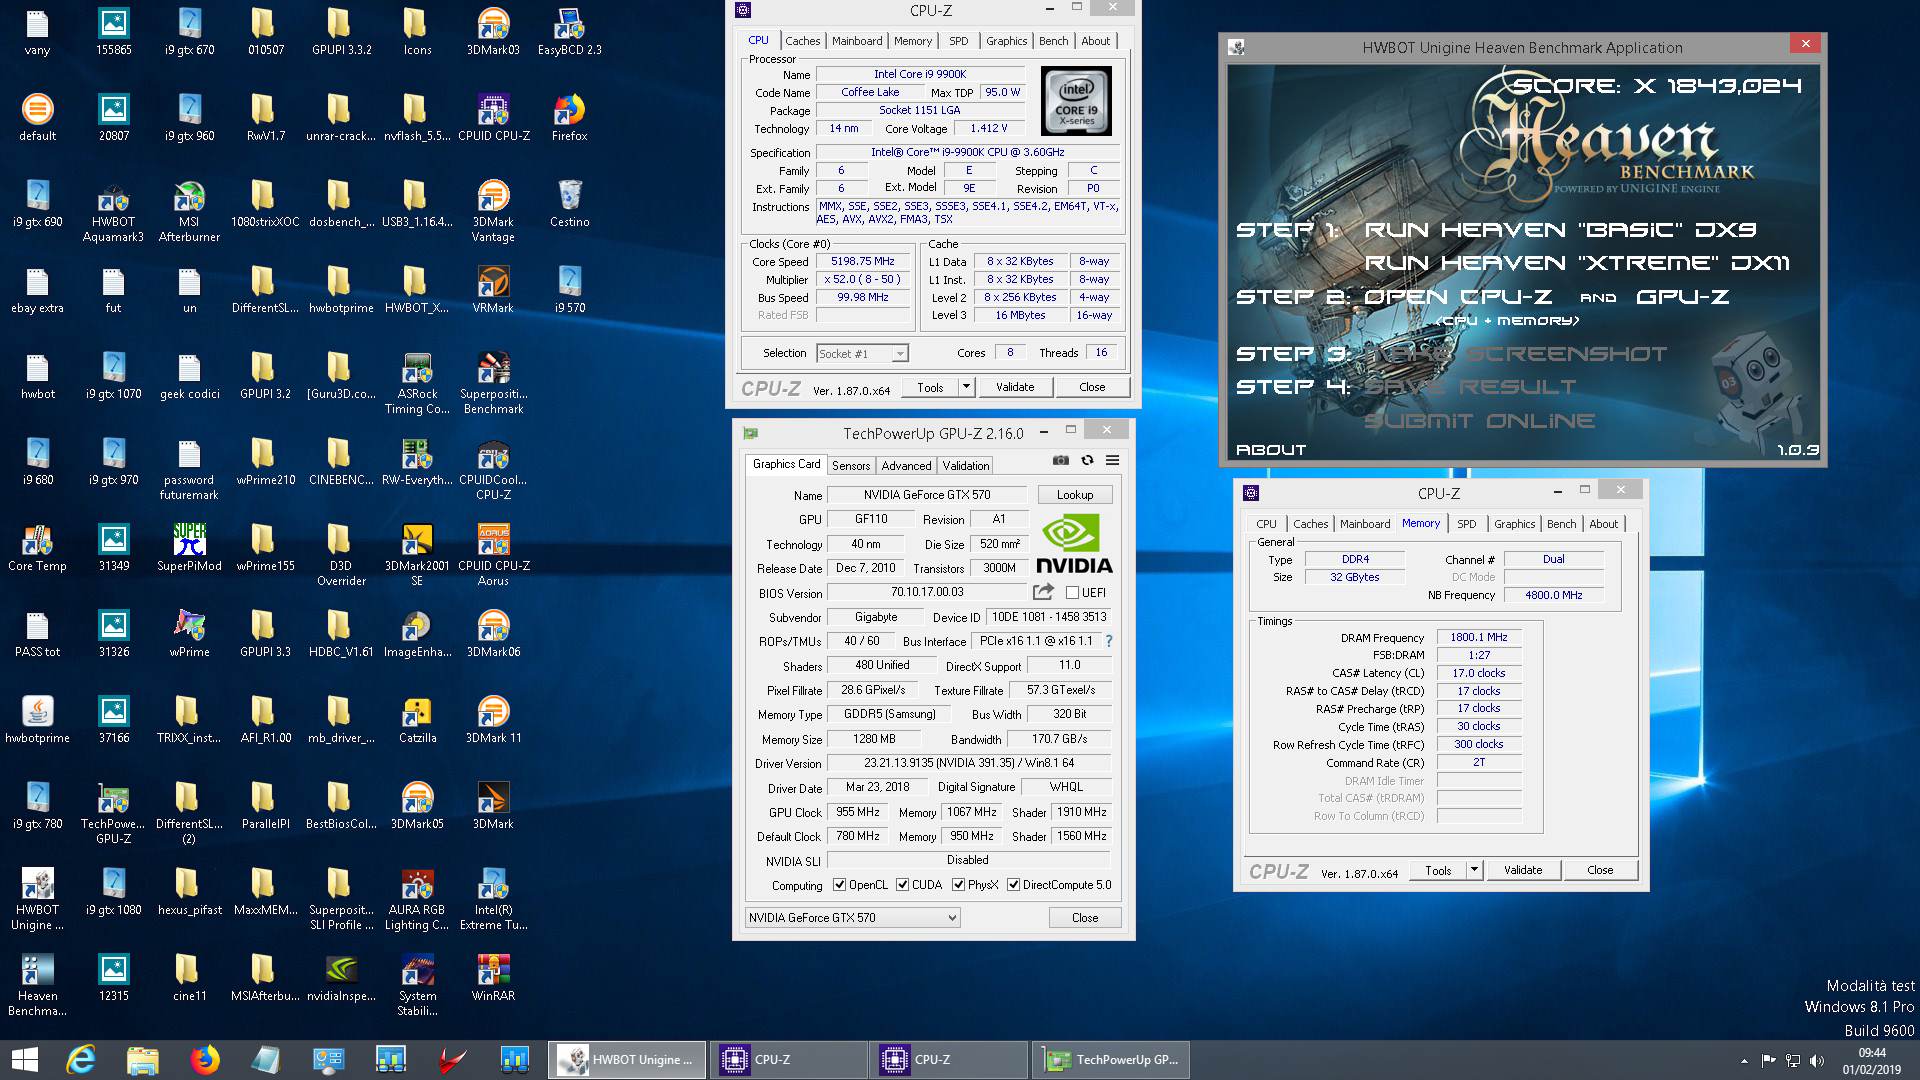Toggle CUDA checkbox in GPU-Z
1920x1080 pixels.
[x=902, y=885]
